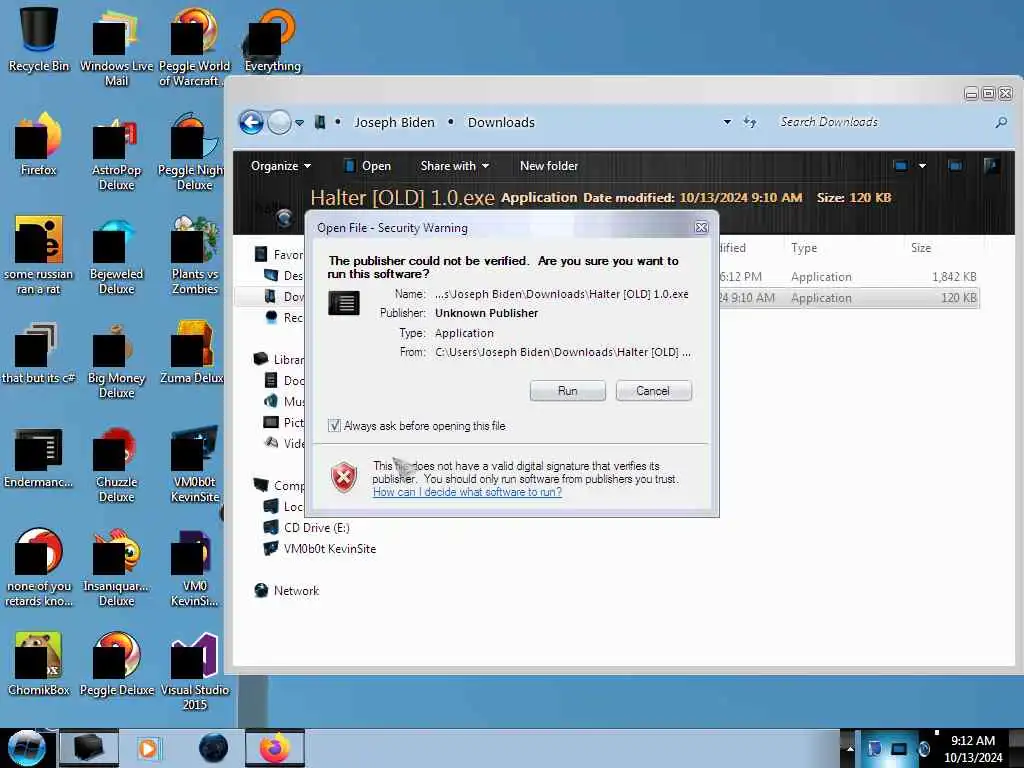Select the Firefox desktop shortcut
This screenshot has width=1024, height=768.
pyautogui.click(x=39, y=144)
